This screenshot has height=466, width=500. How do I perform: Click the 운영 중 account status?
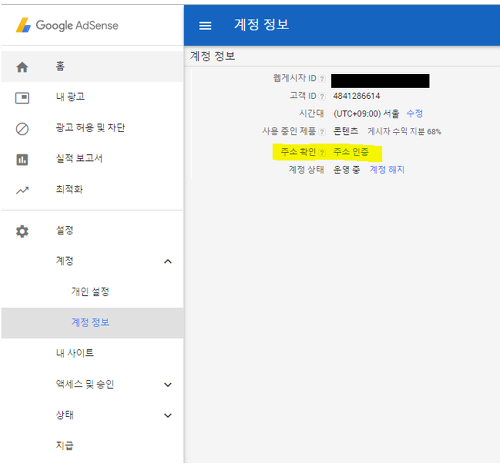click(346, 170)
